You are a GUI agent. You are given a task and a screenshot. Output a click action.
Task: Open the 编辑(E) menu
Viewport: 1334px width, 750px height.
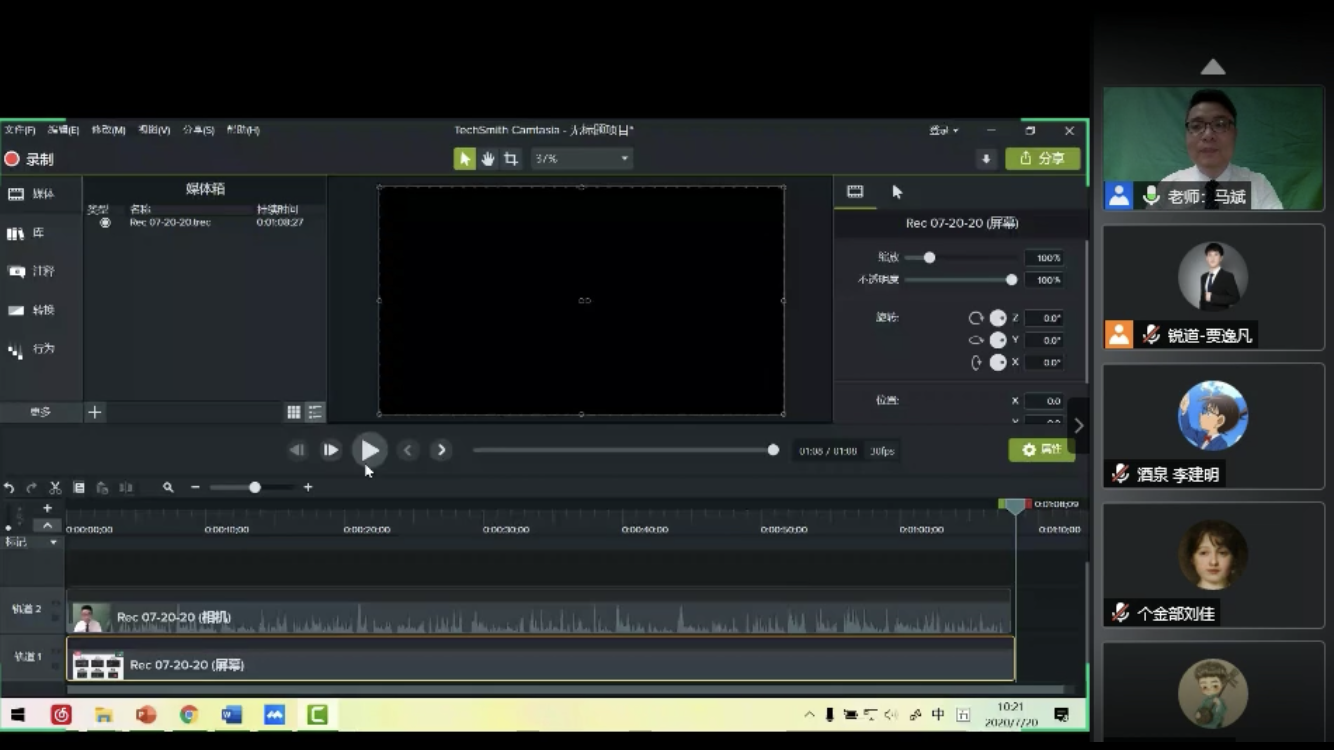[x=63, y=130]
